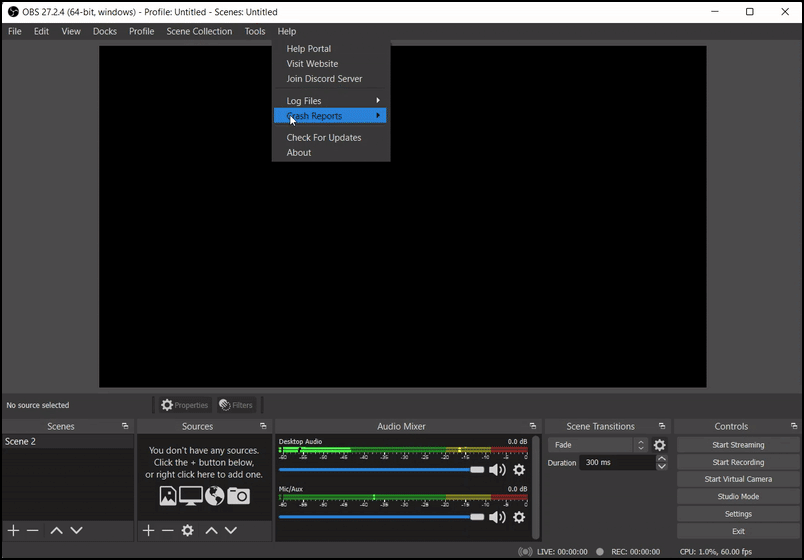The height and width of the screenshot is (560, 804).
Task: Open Mic/Aux gear settings
Action: pos(519,517)
